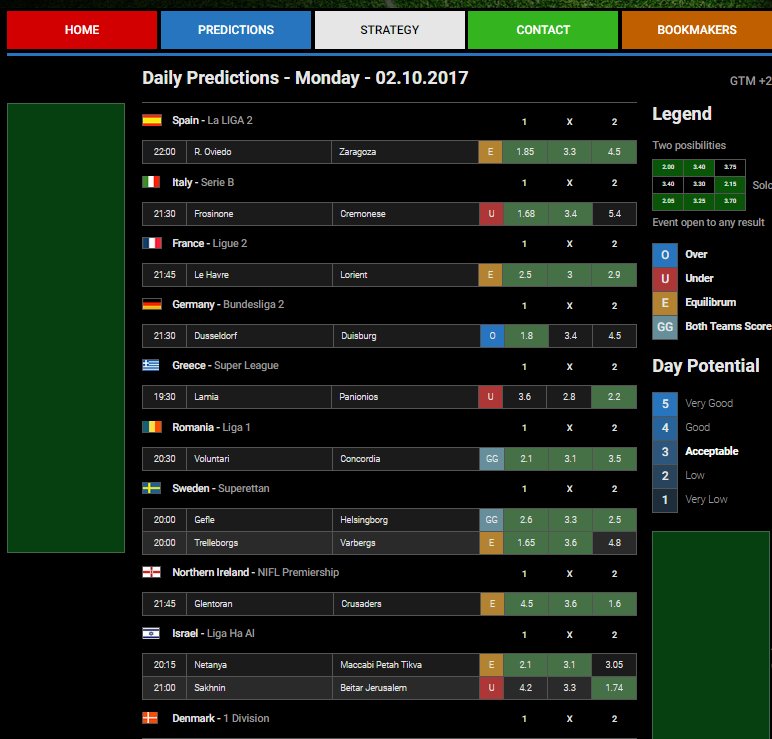Select day potential 4 Good
Viewport: 772px width, 739px height.
(x=665, y=428)
